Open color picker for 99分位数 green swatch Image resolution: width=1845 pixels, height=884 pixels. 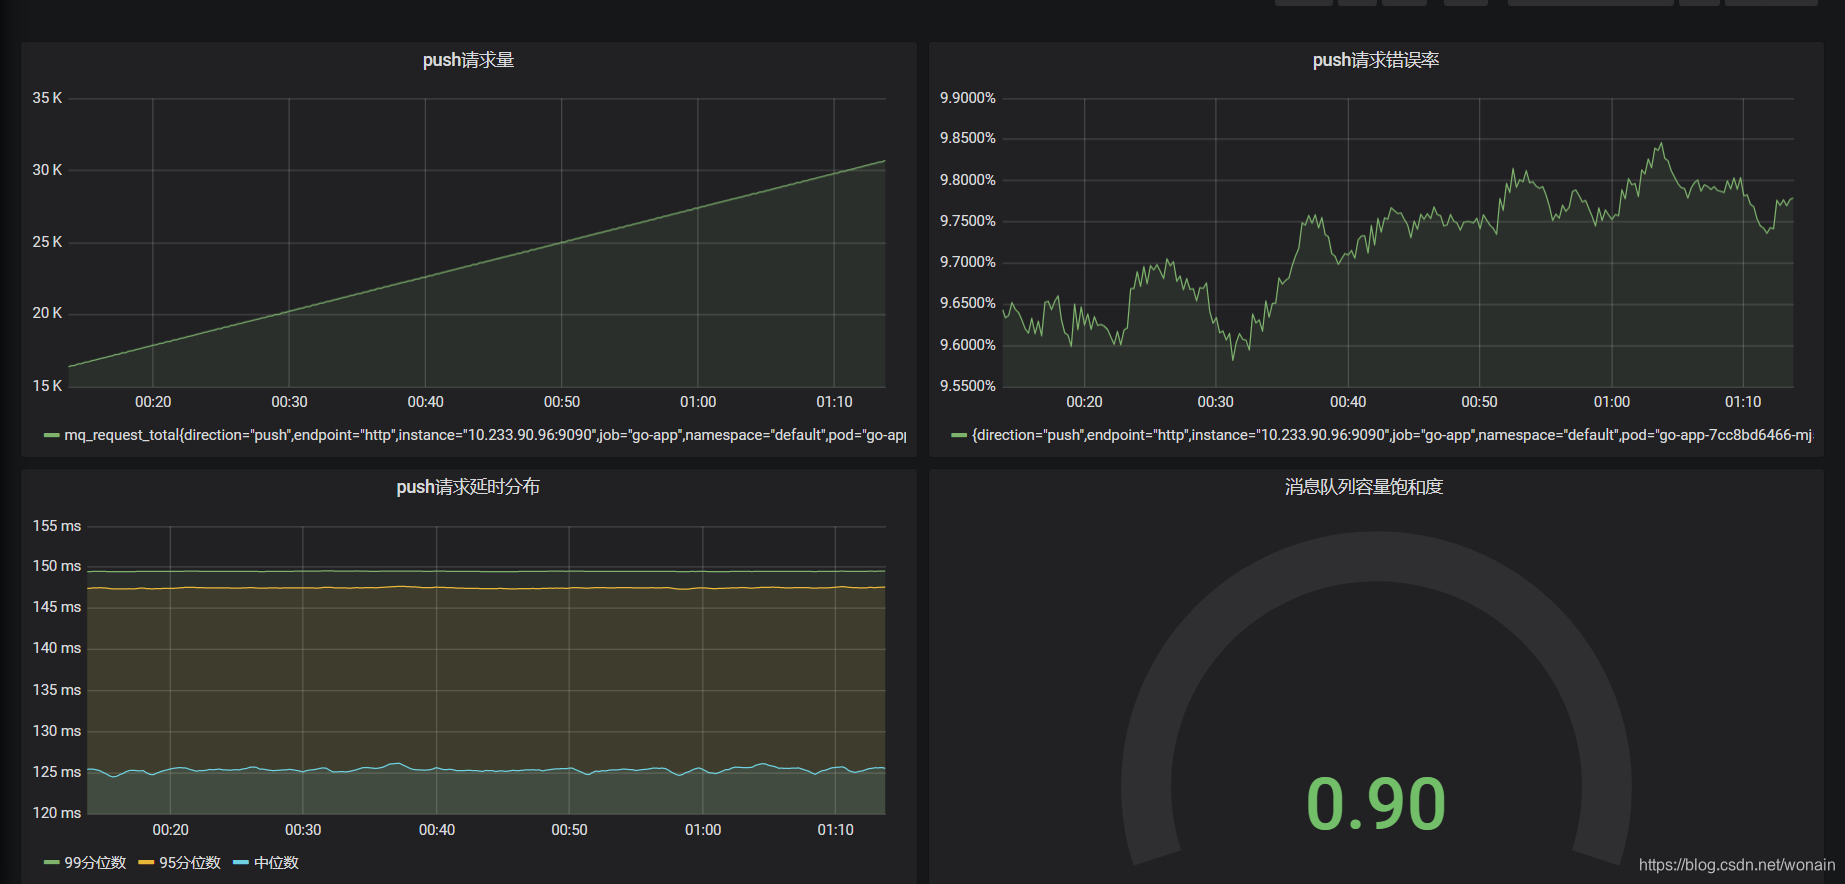(x=52, y=863)
